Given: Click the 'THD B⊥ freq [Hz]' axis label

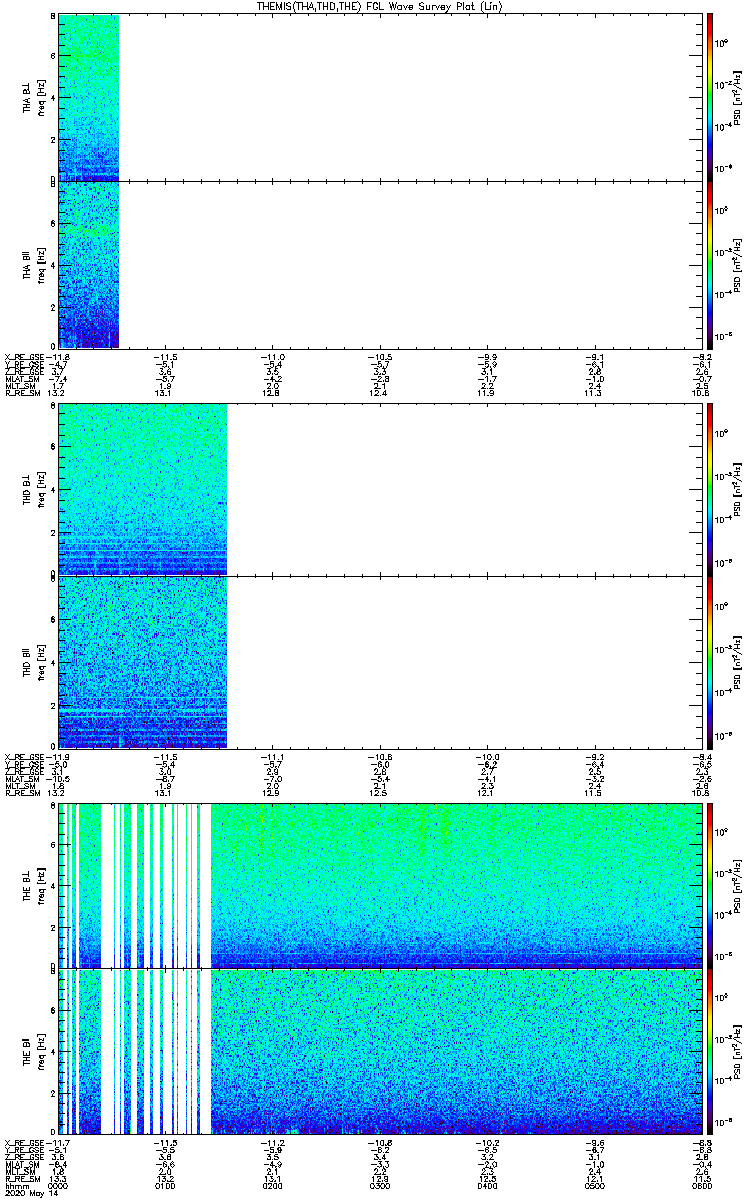Looking at the screenshot, I should pyautogui.click(x=33, y=489).
